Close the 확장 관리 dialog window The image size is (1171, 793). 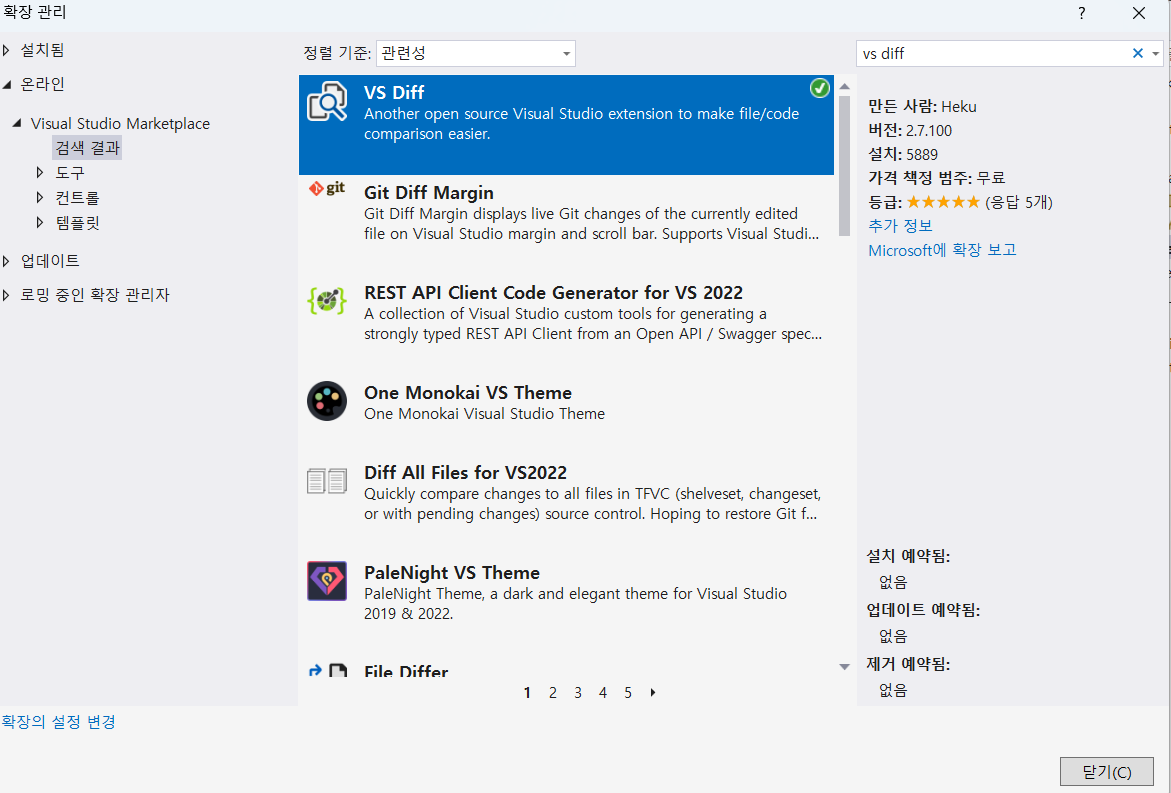pos(1139,13)
